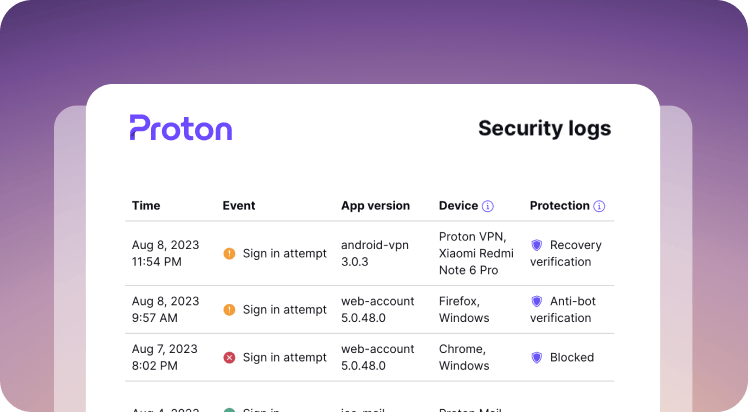Image resolution: width=748 pixels, height=412 pixels.
Task: Click the Event column header
Action: tap(239, 206)
